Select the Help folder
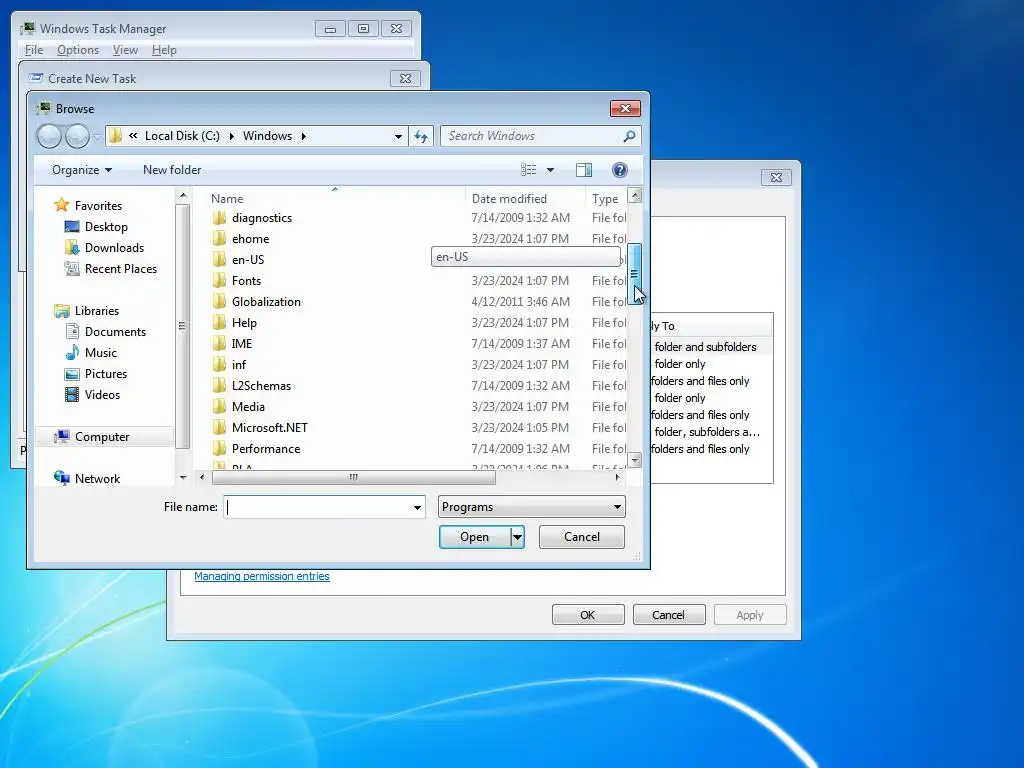The image size is (1024, 768). [244, 323]
